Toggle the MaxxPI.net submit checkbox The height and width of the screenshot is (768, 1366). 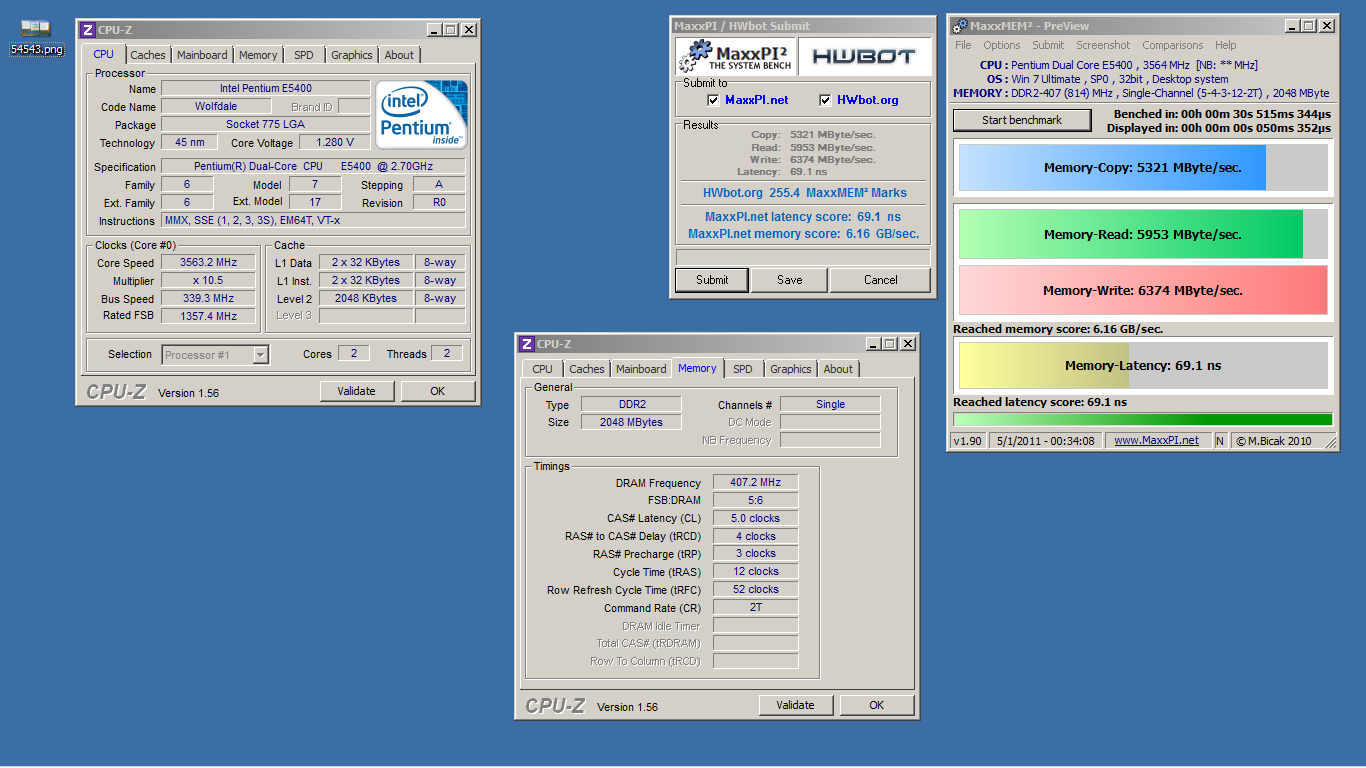713,100
